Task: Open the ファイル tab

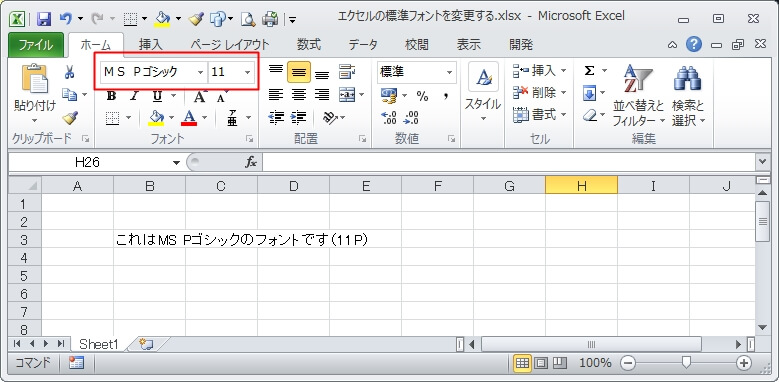Action: pos(36,45)
